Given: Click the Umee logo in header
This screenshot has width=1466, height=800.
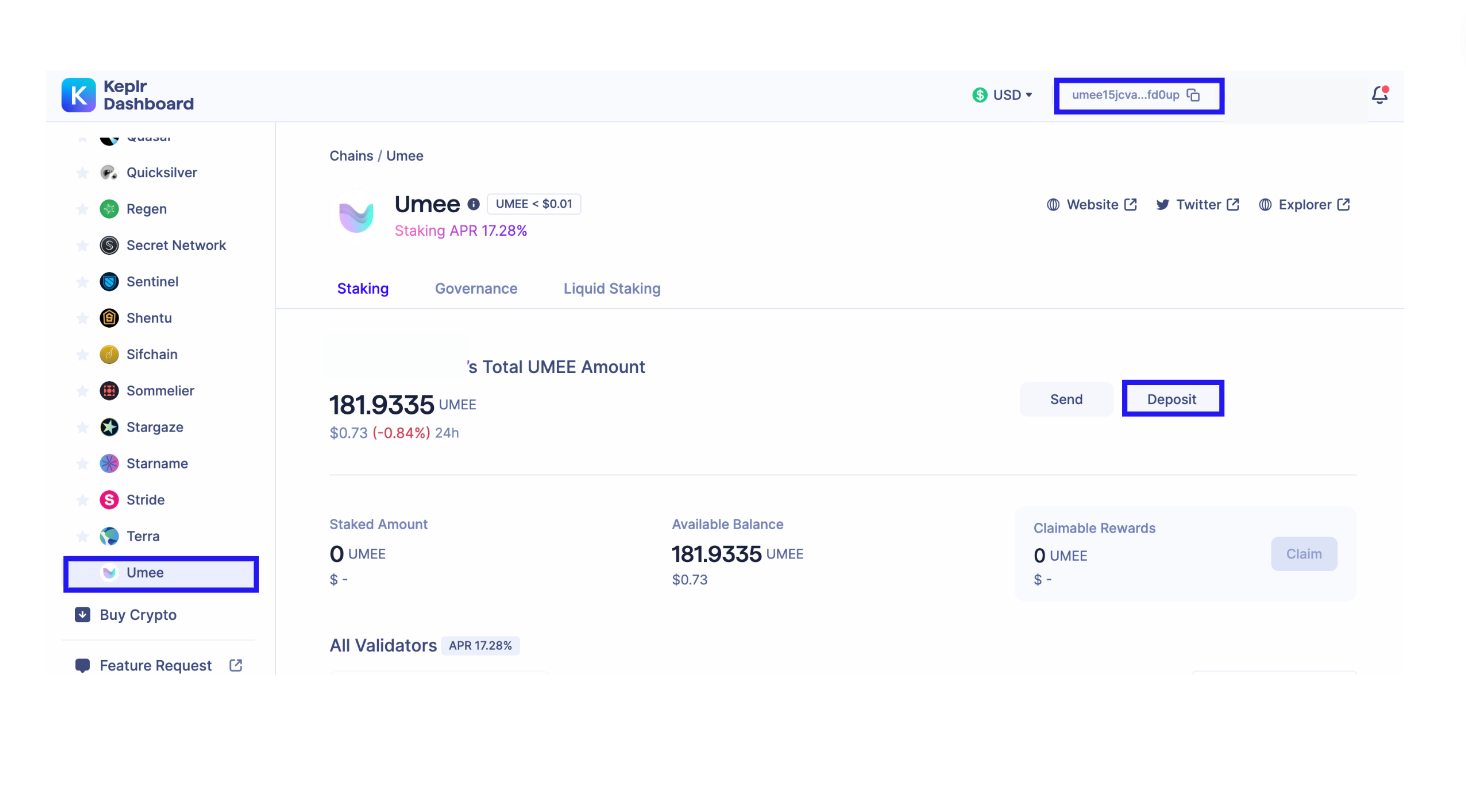Looking at the screenshot, I should [x=356, y=217].
